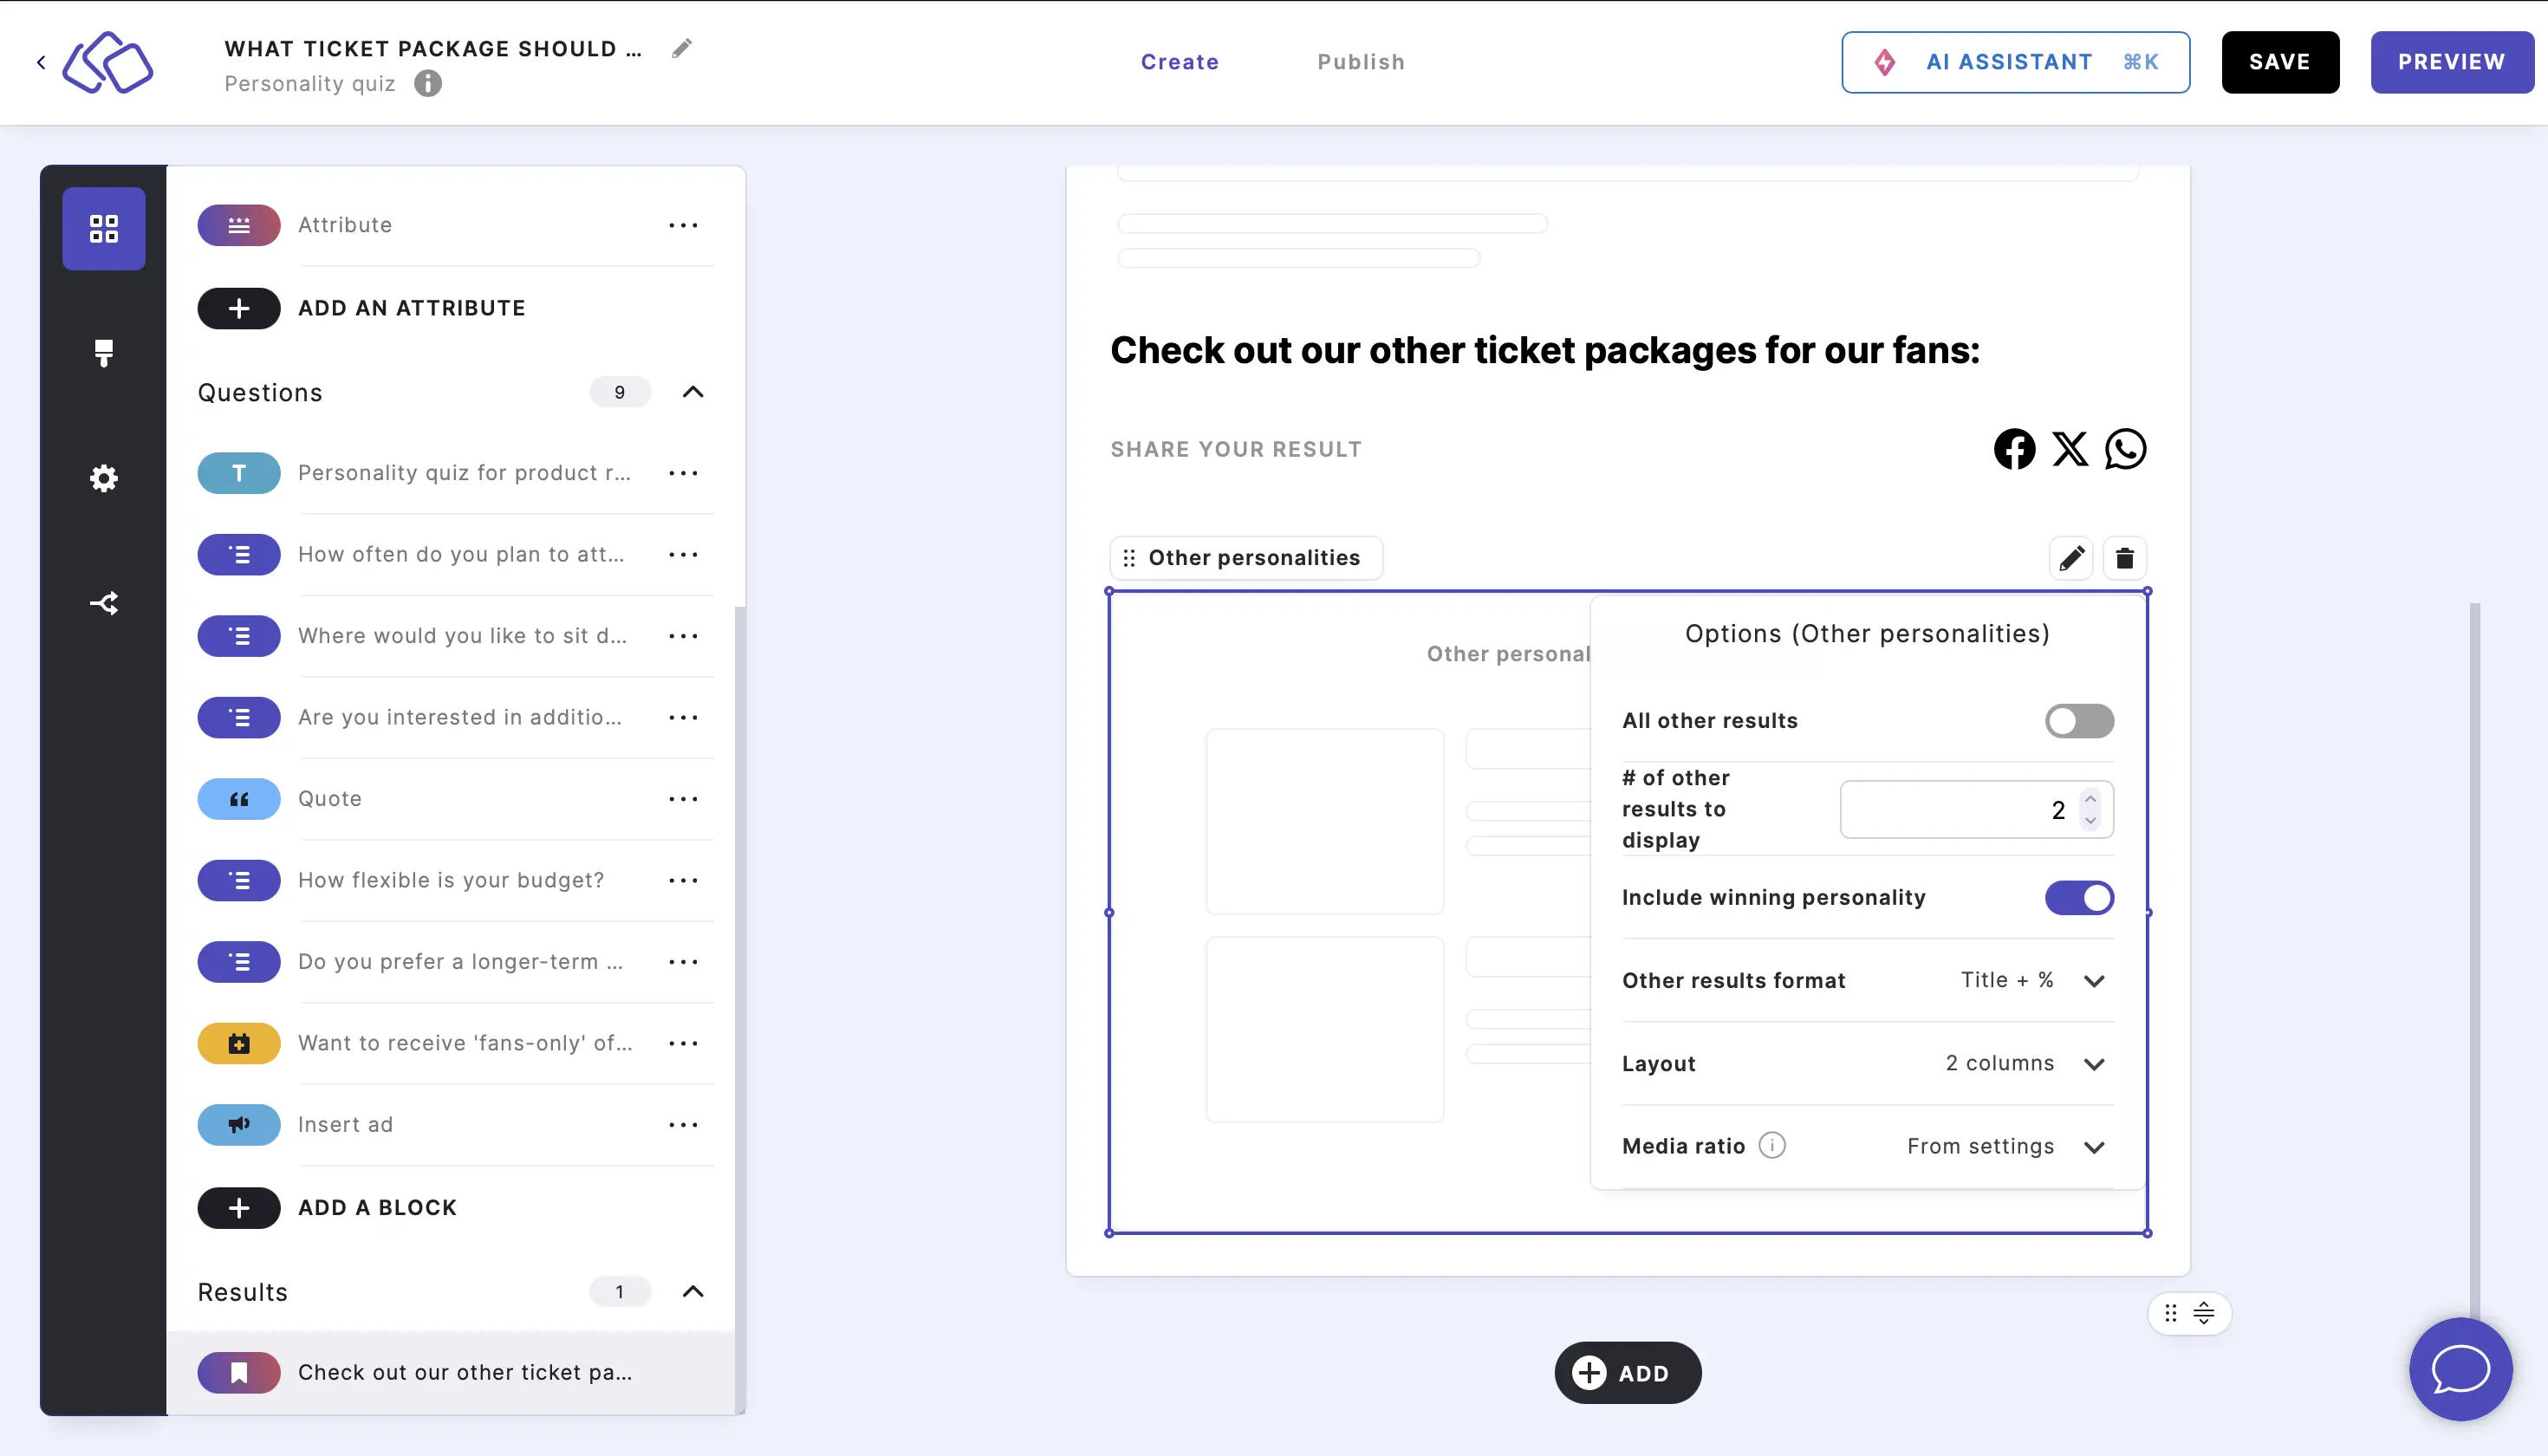
Task: Click the share icon for WhatsApp
Action: [2124, 448]
